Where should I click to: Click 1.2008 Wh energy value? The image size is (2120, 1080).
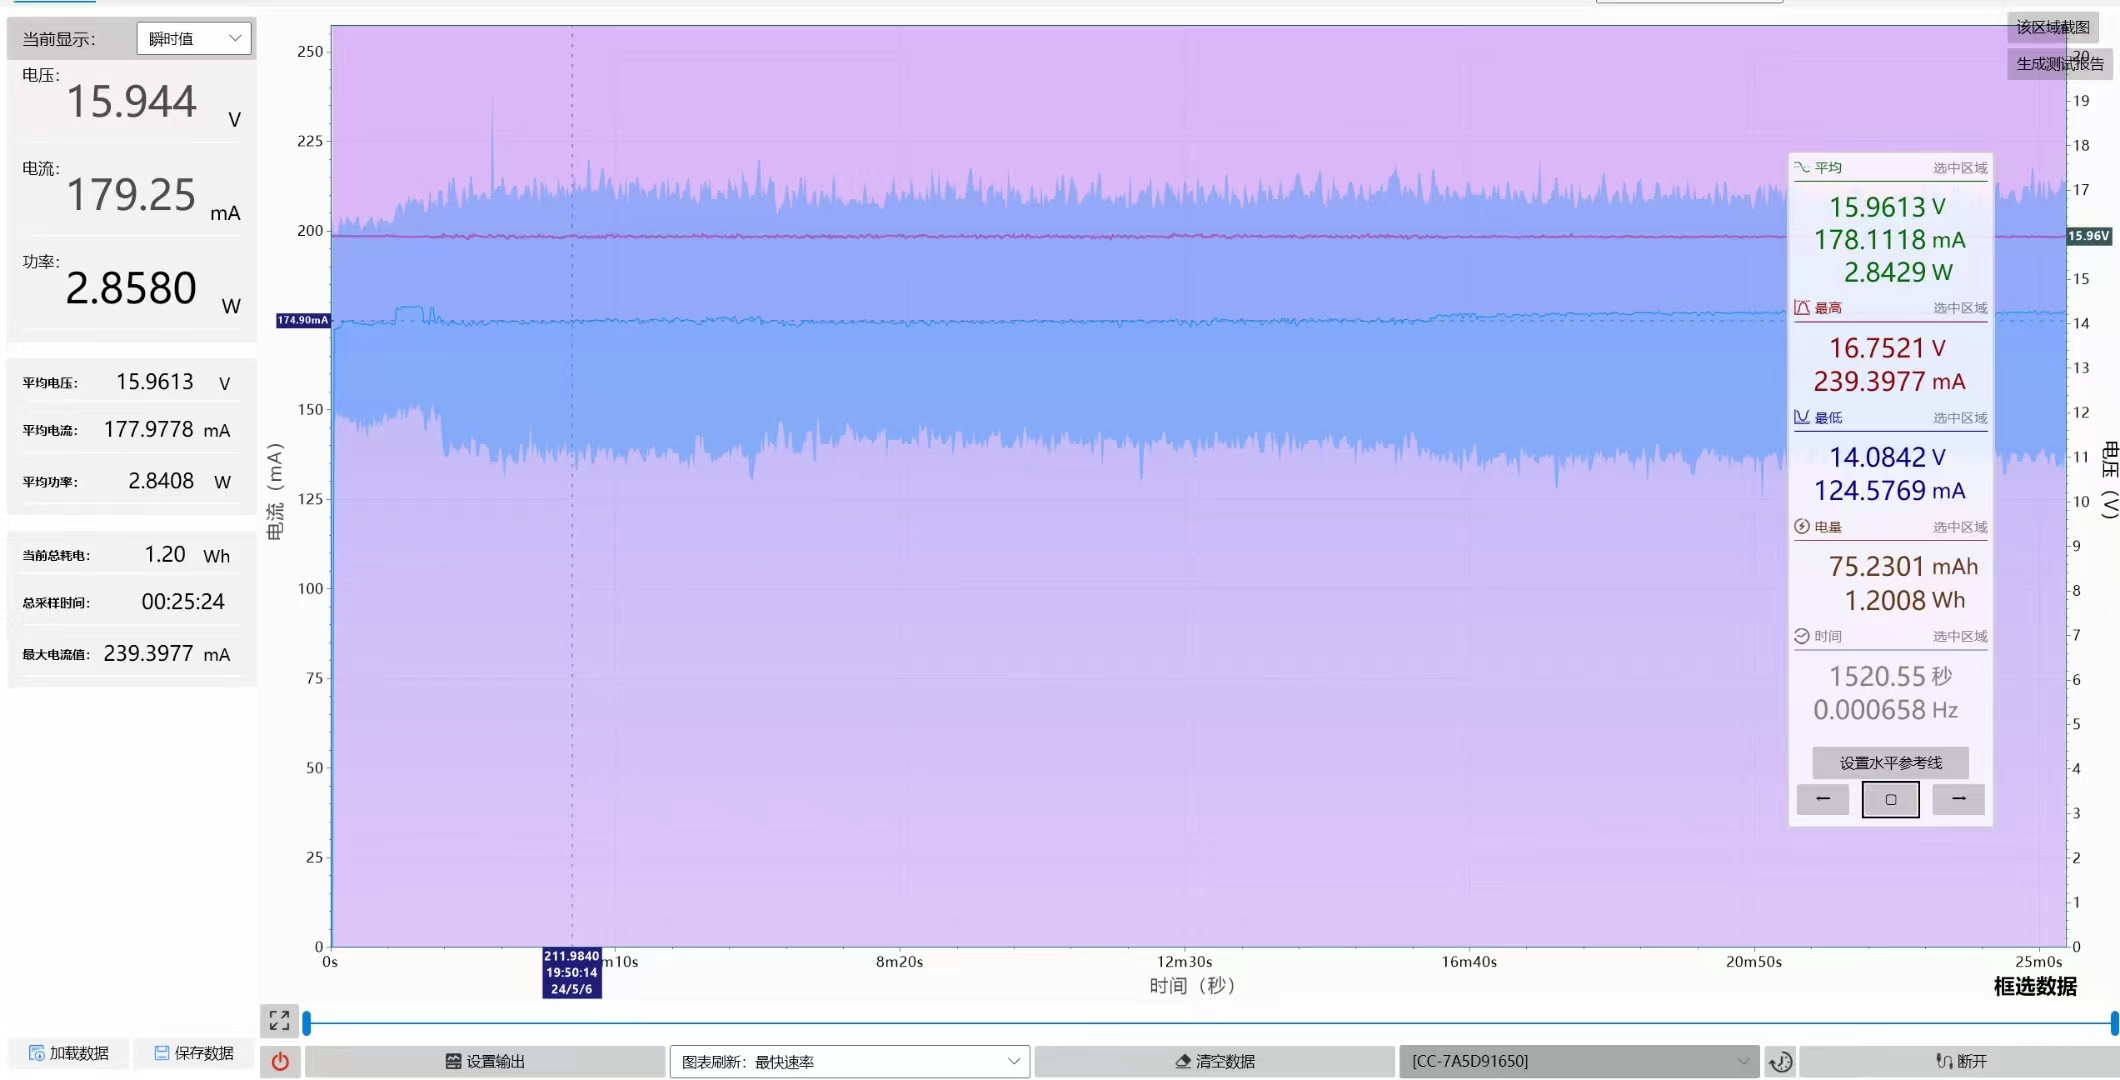pyautogui.click(x=1904, y=600)
